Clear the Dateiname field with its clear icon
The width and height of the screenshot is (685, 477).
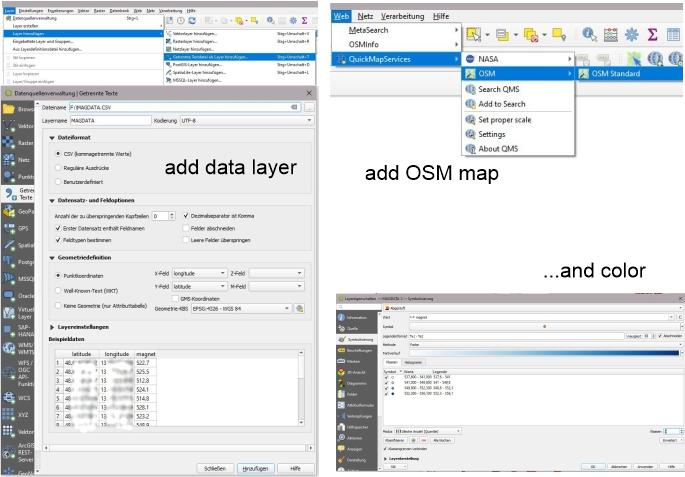[294, 107]
